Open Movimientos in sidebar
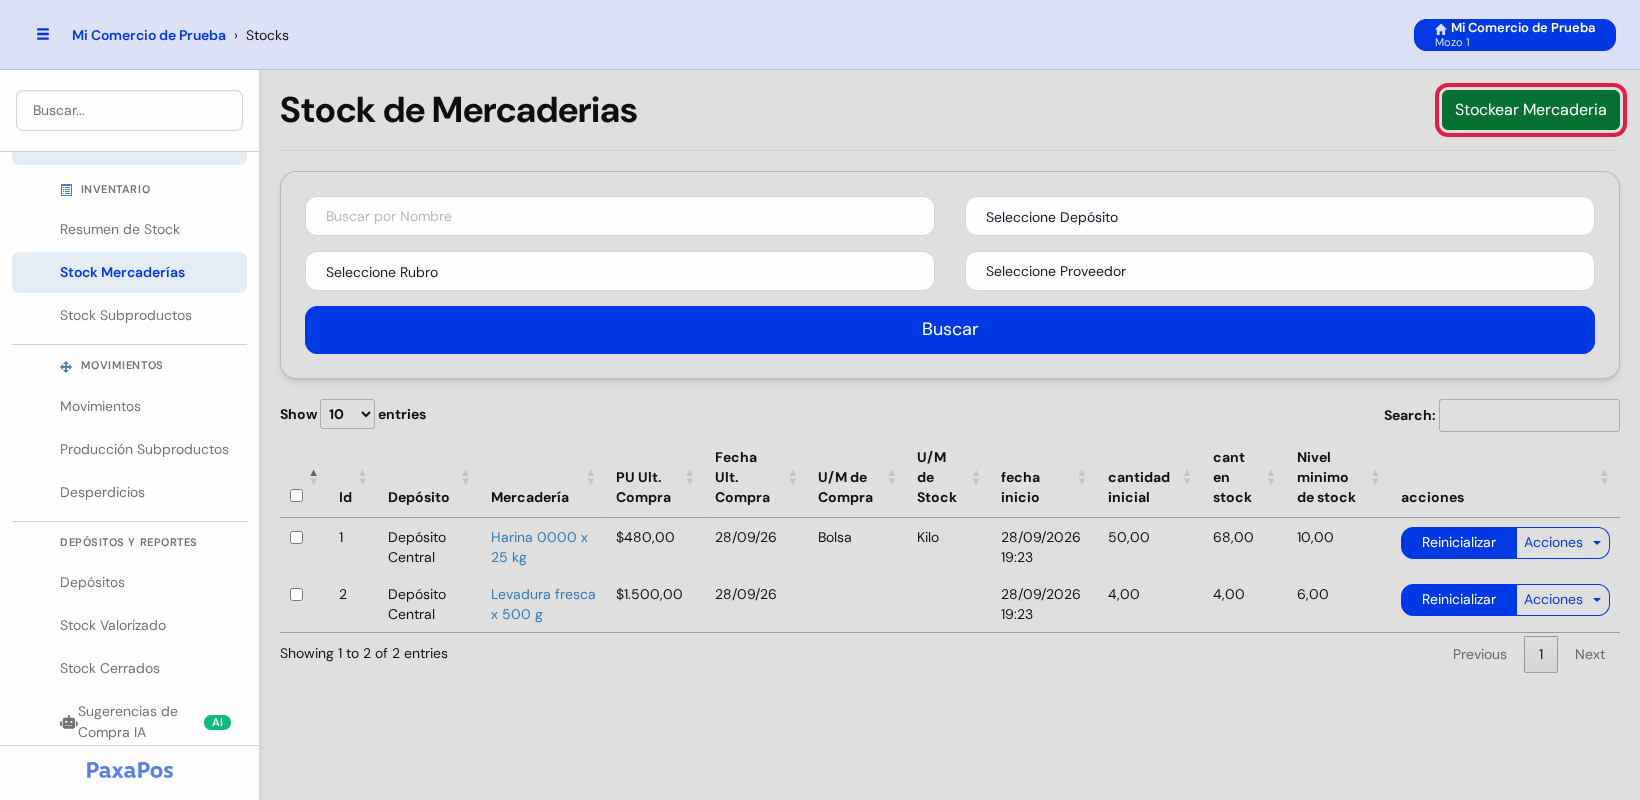Screen dimensions: 1640x800 click(100, 406)
